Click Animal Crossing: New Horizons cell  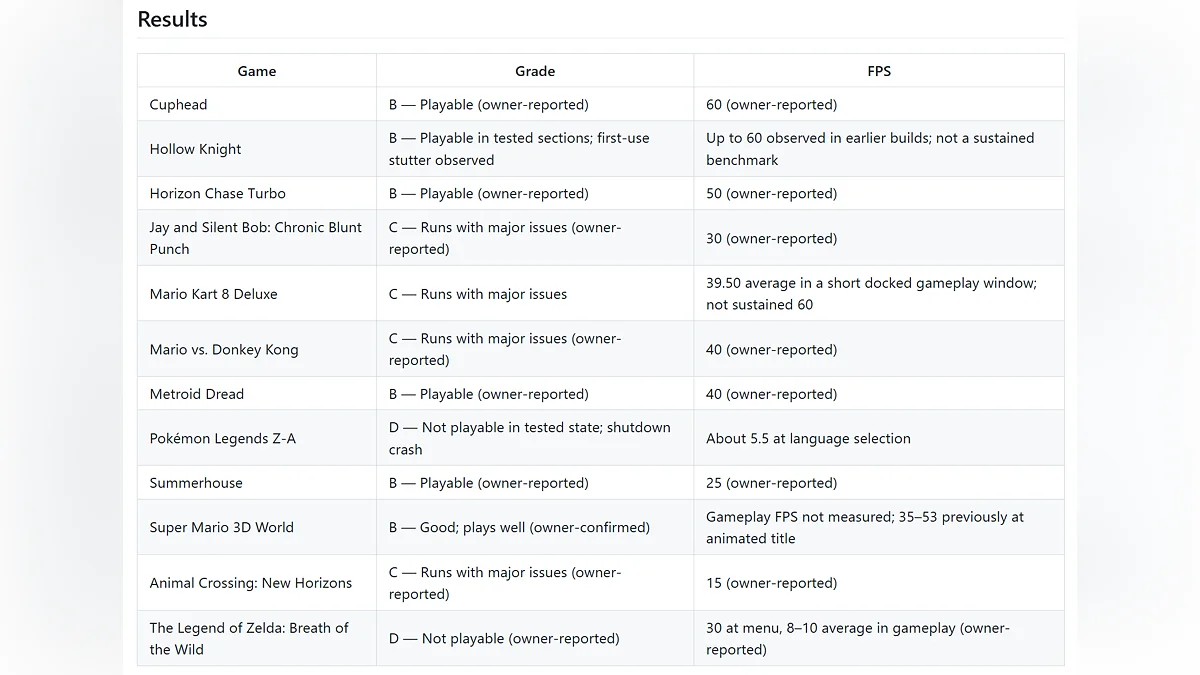point(257,583)
